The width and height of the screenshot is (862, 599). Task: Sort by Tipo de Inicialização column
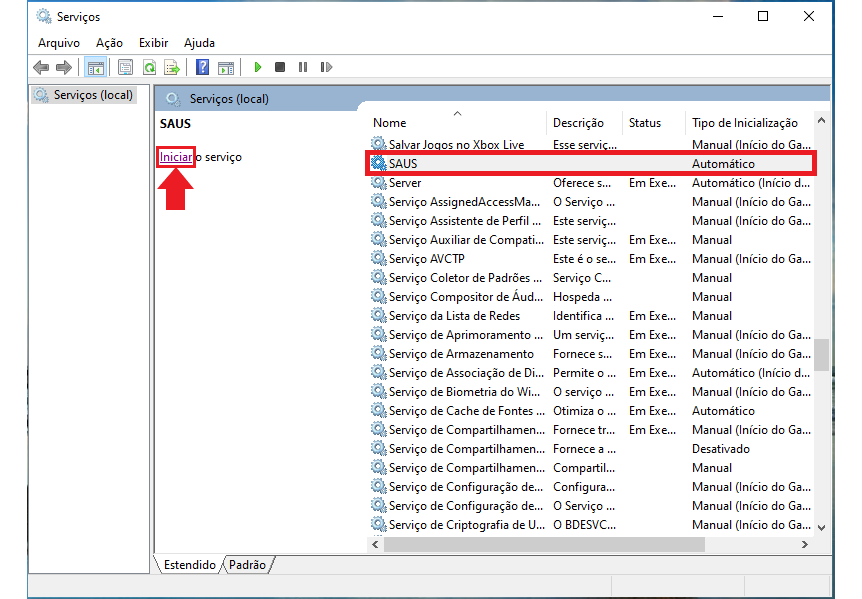tap(744, 123)
